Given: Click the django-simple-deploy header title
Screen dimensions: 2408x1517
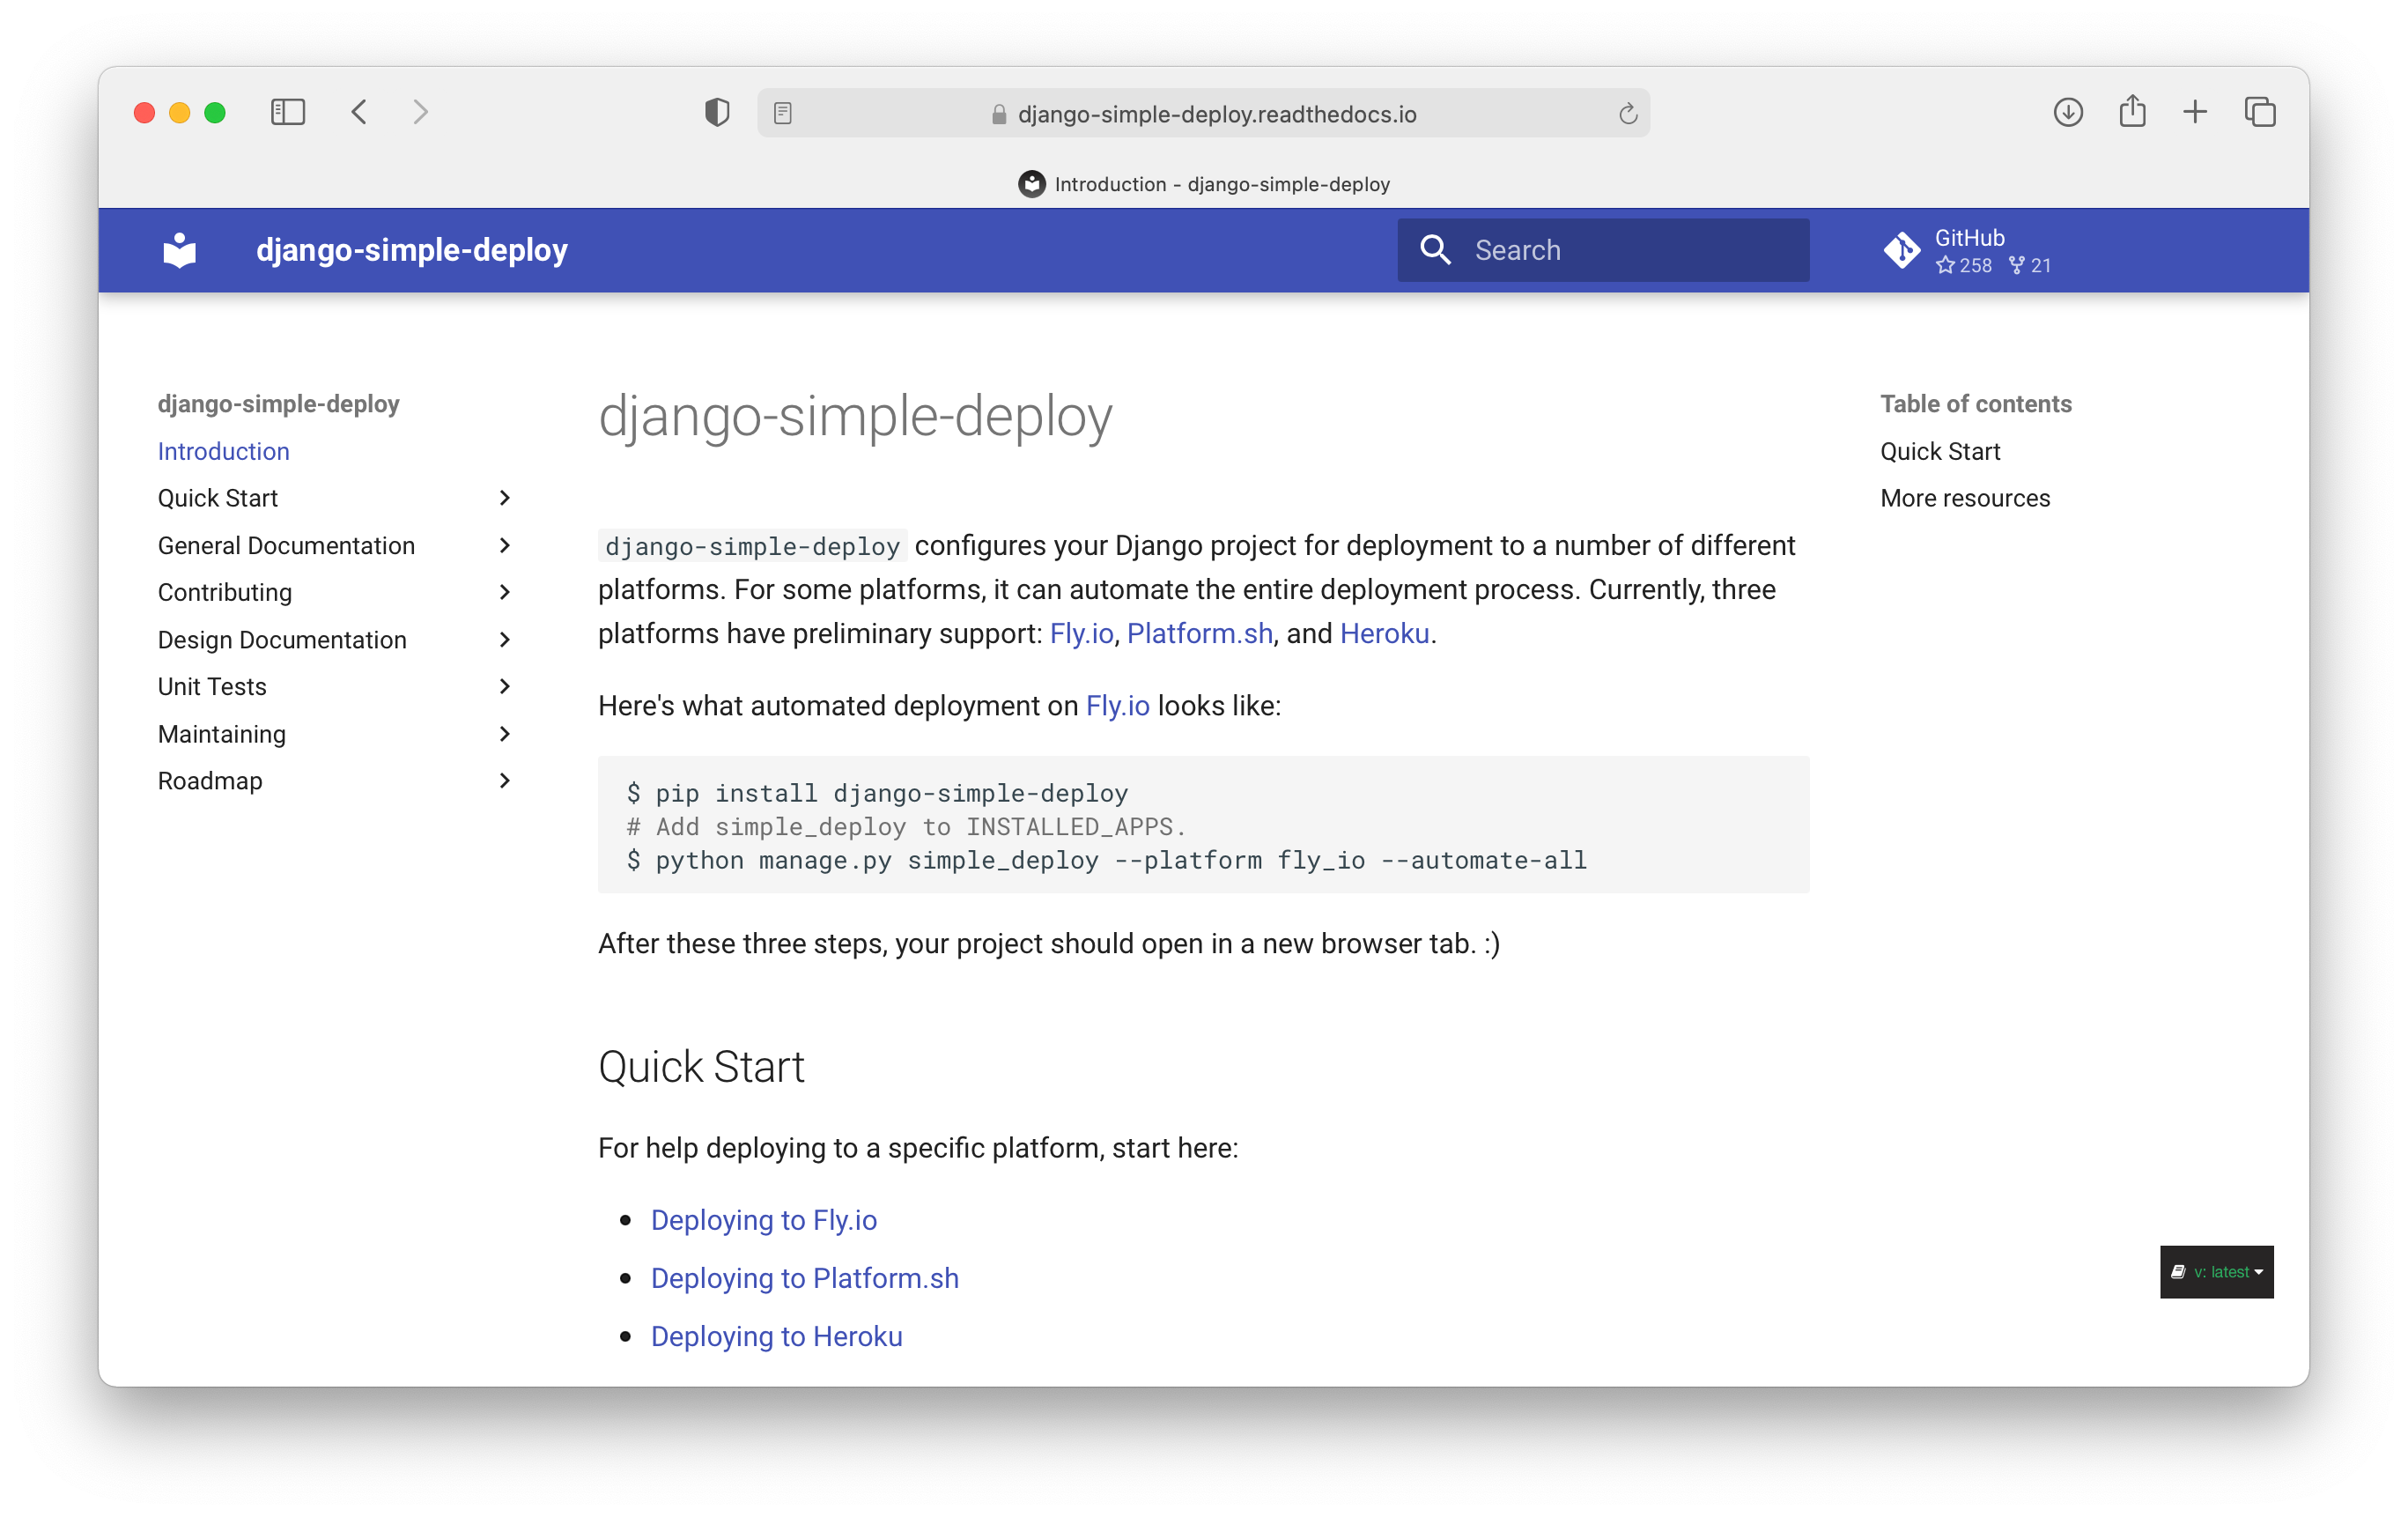Looking at the screenshot, I should point(411,250).
